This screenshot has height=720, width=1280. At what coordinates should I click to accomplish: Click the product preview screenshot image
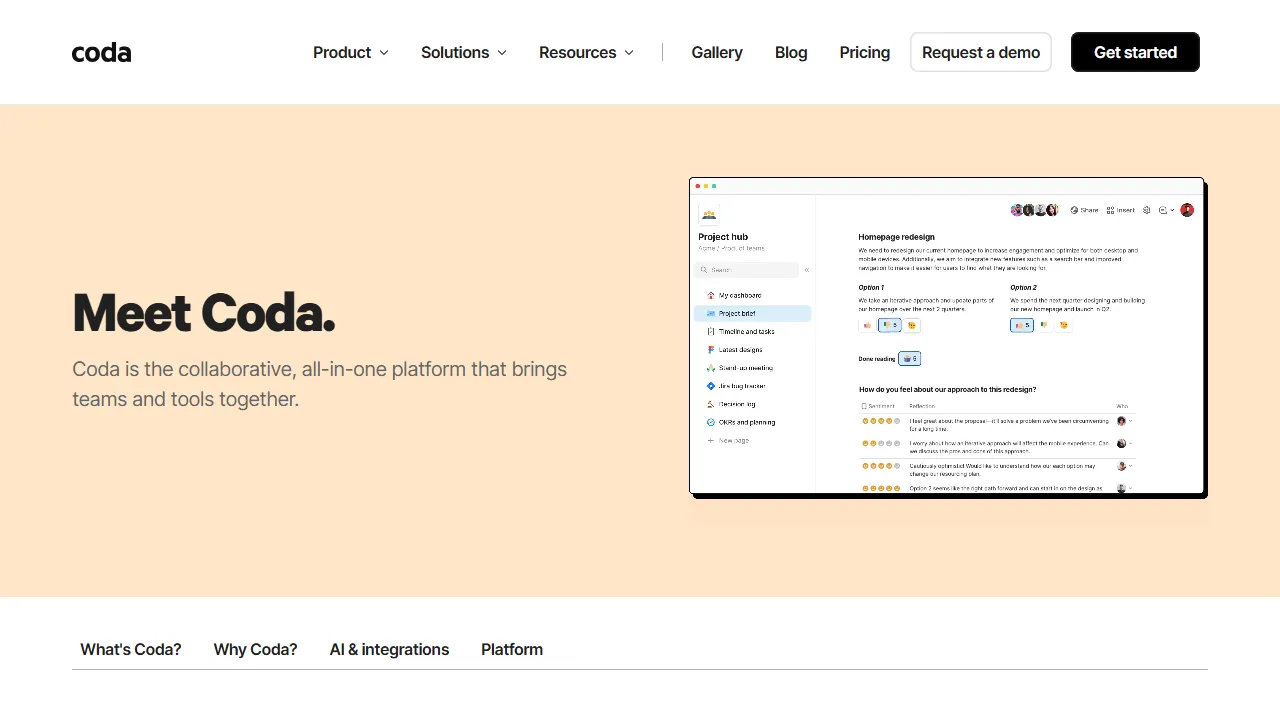click(x=947, y=336)
